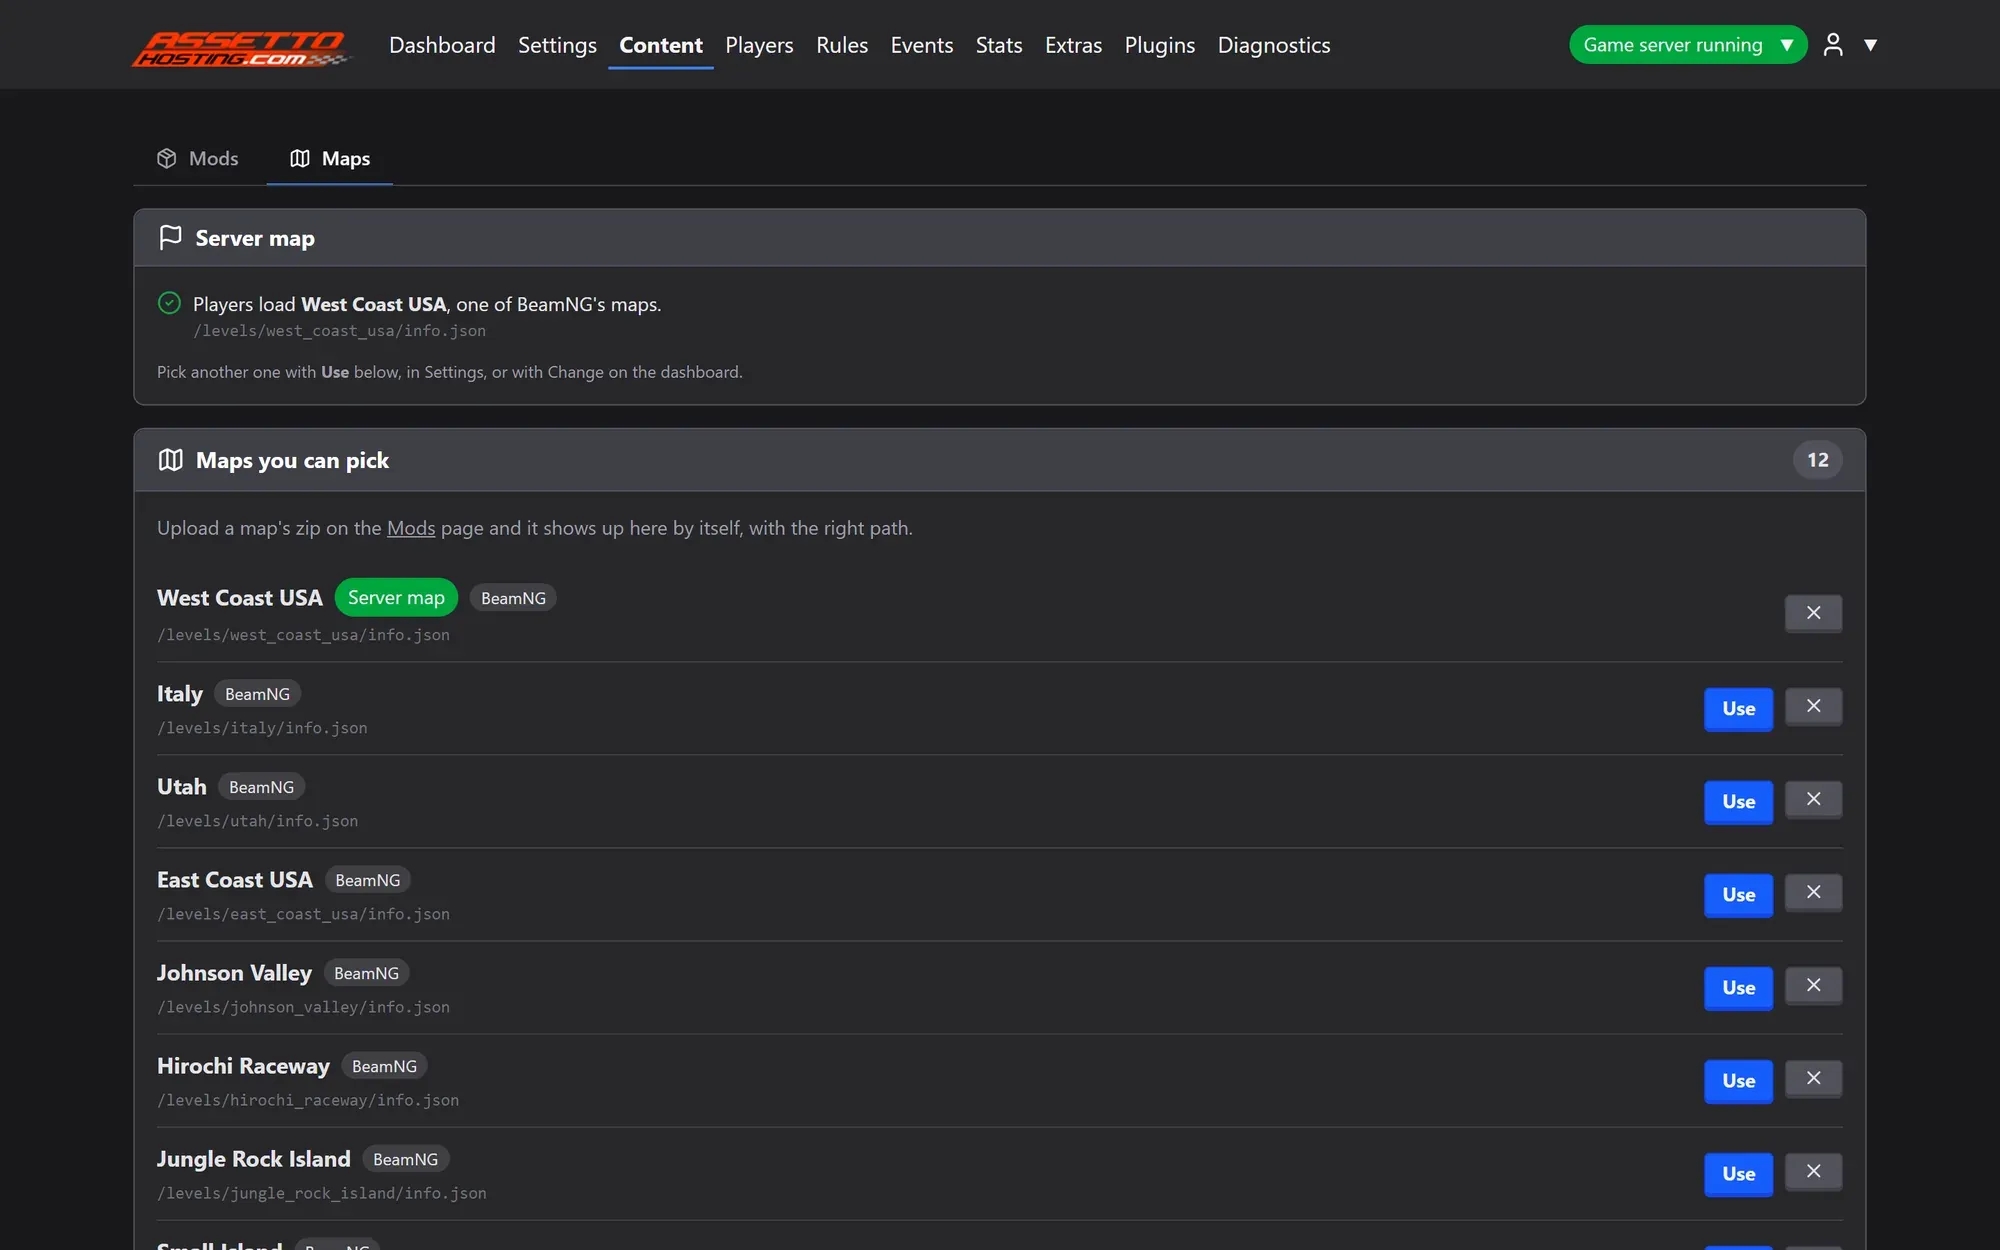Click the green check status icon
Image resolution: width=2000 pixels, height=1250 pixels.
169,303
